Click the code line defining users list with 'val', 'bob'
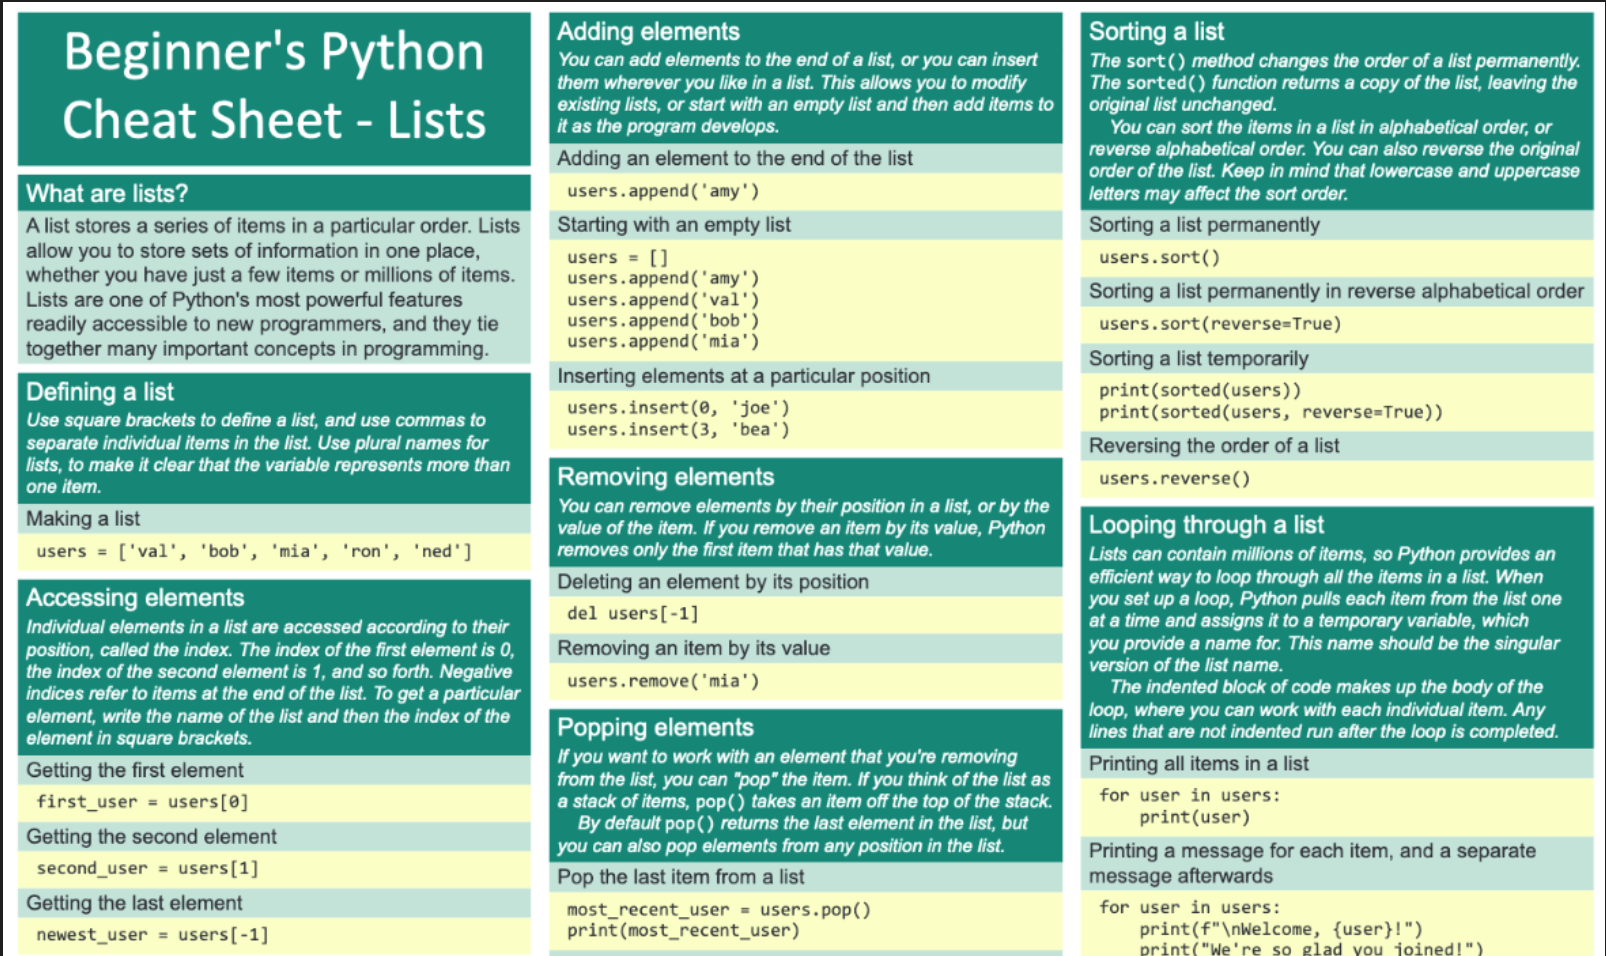This screenshot has height=956, width=1606. [254, 551]
